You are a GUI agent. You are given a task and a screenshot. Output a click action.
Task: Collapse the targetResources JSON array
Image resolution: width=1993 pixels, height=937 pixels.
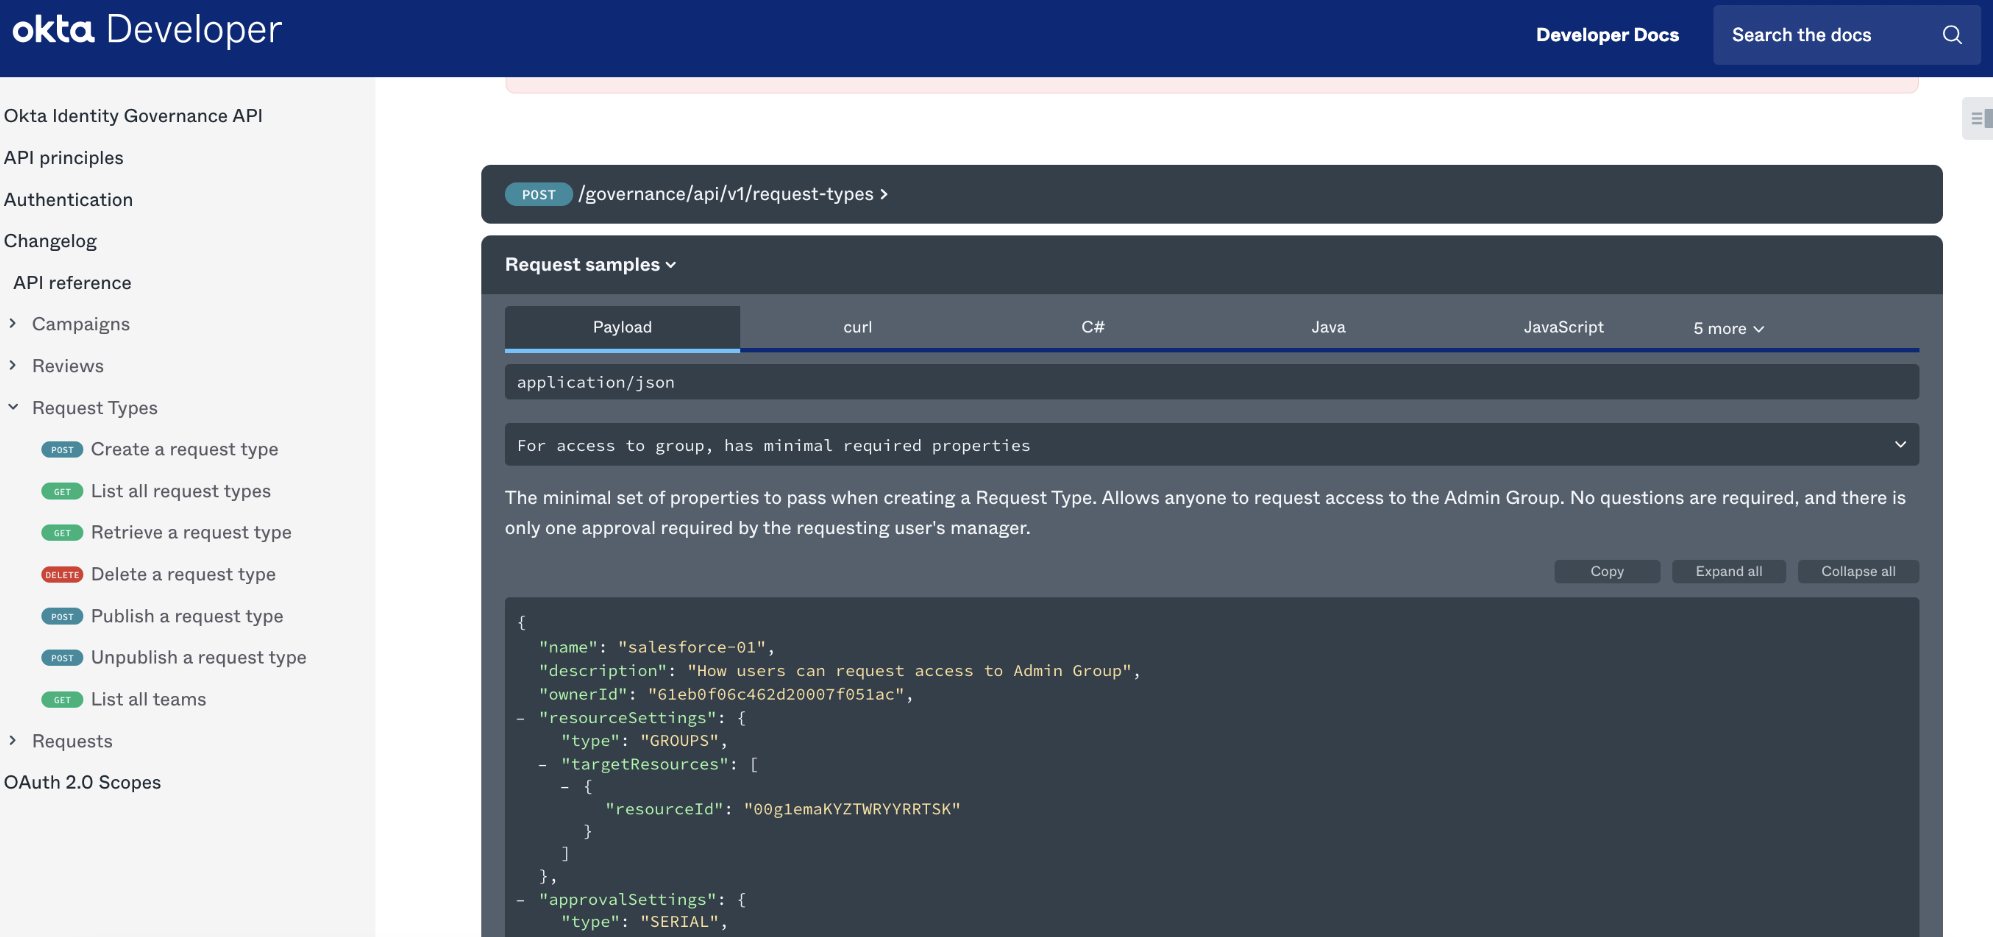543,765
